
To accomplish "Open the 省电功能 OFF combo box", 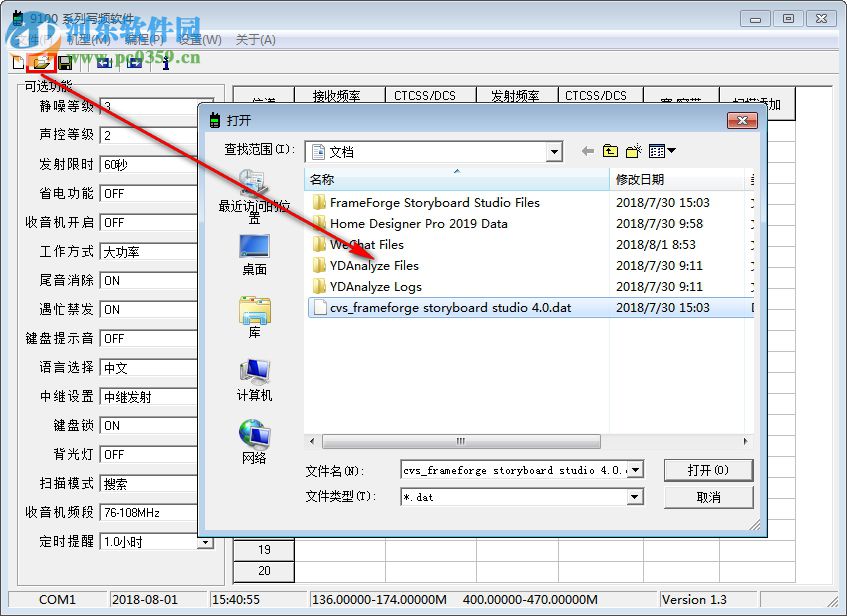I will point(149,193).
